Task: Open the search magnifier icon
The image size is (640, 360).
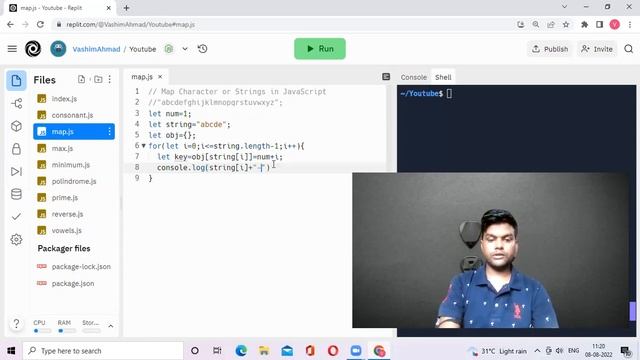Action: [x=629, y=49]
